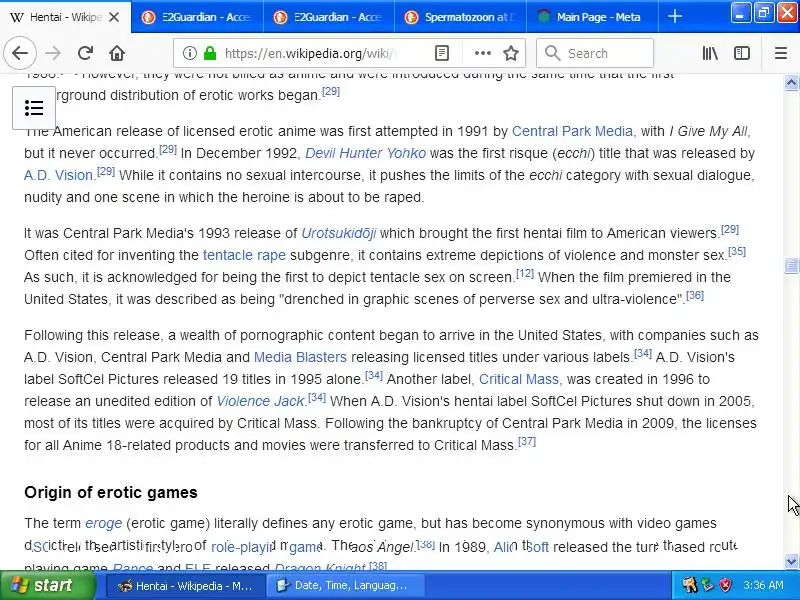This screenshot has width=800, height=600.
Task: Open the Violence Jack link
Action: pyautogui.click(x=261, y=401)
